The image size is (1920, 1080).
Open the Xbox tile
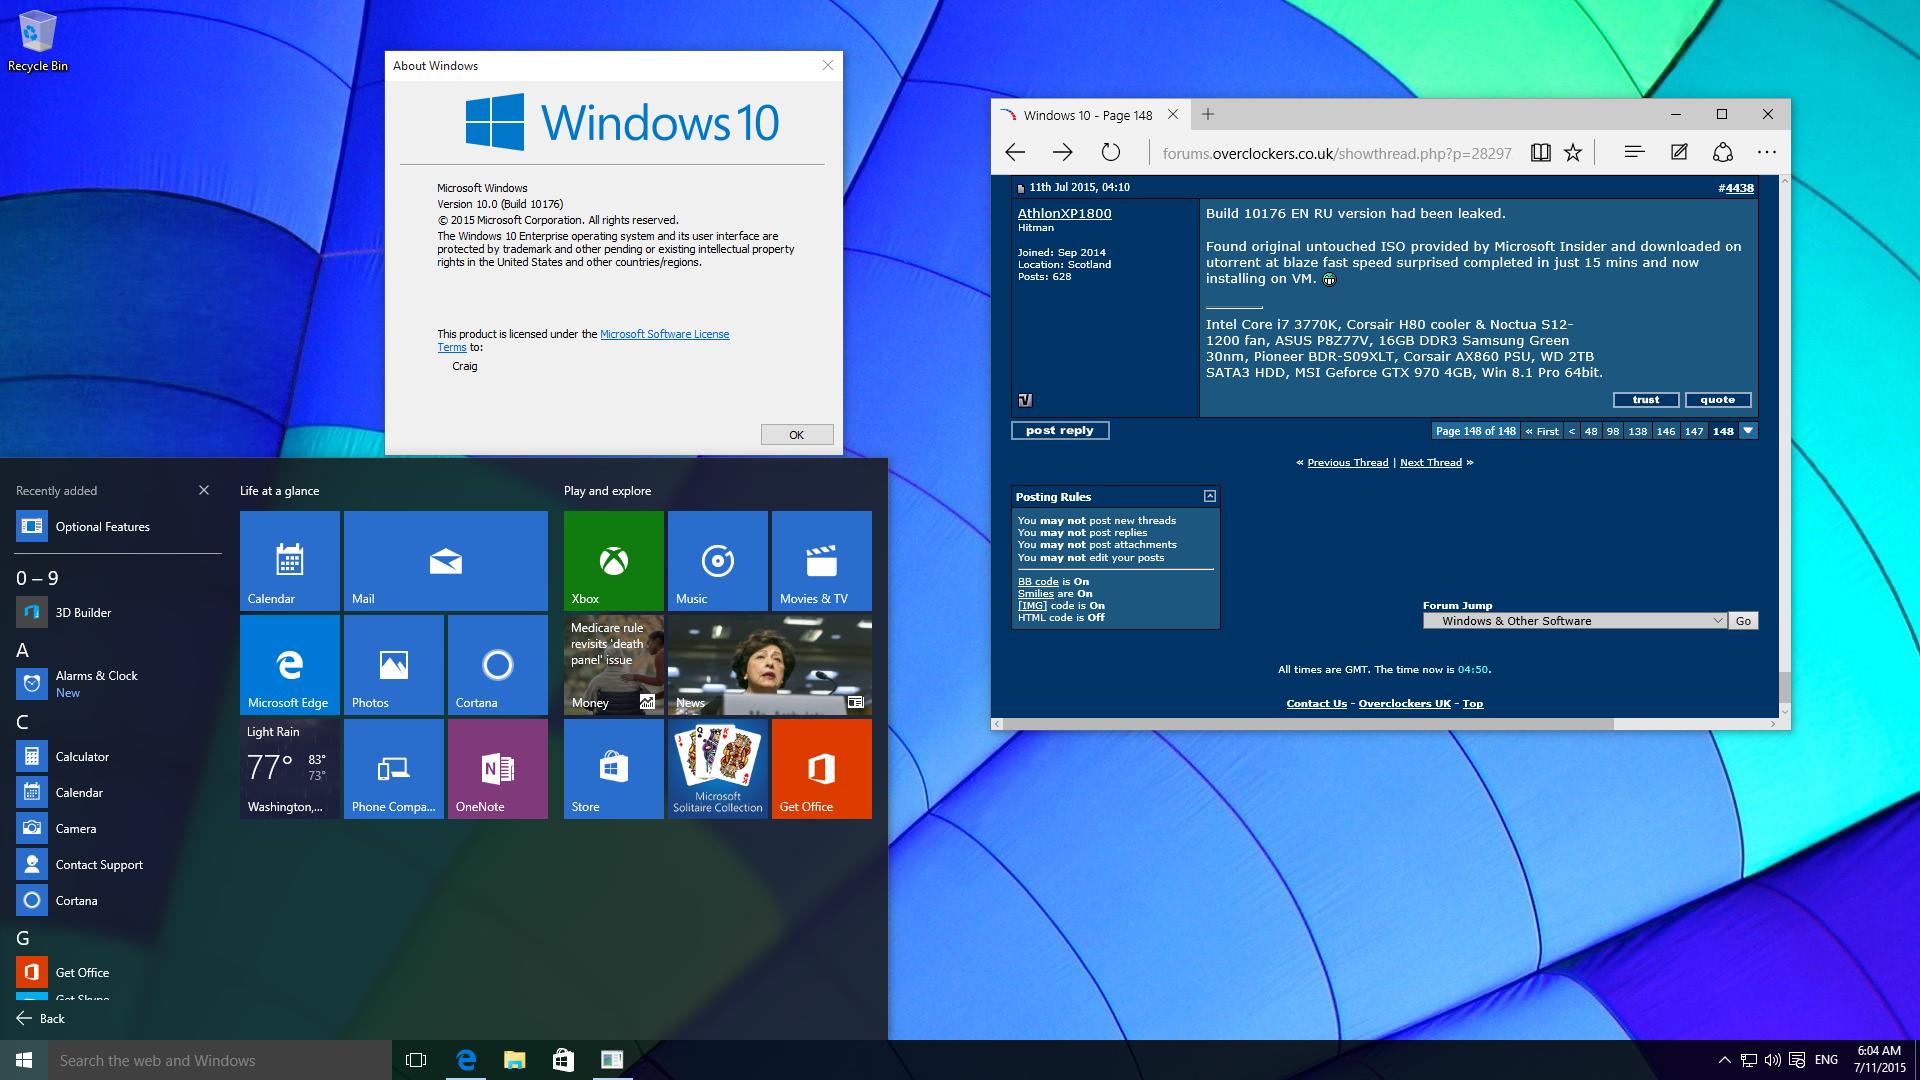[613, 560]
